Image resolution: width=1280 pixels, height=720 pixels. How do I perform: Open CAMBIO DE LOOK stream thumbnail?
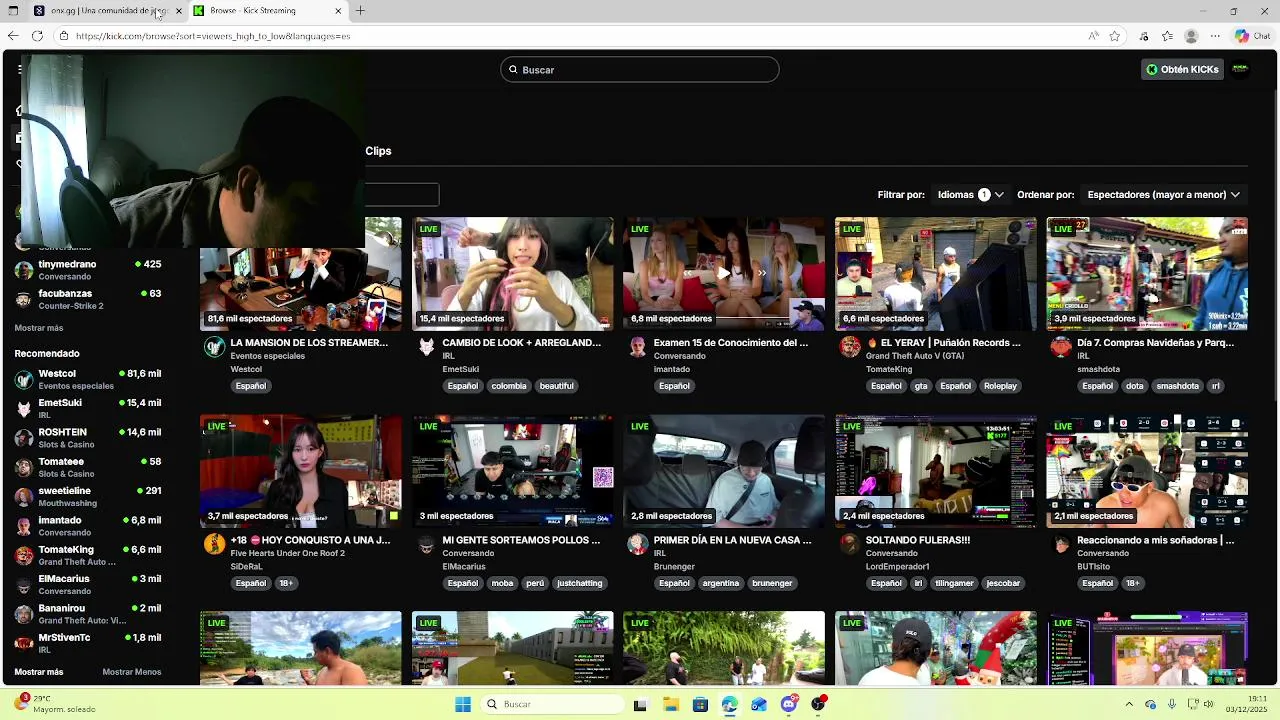coord(513,274)
